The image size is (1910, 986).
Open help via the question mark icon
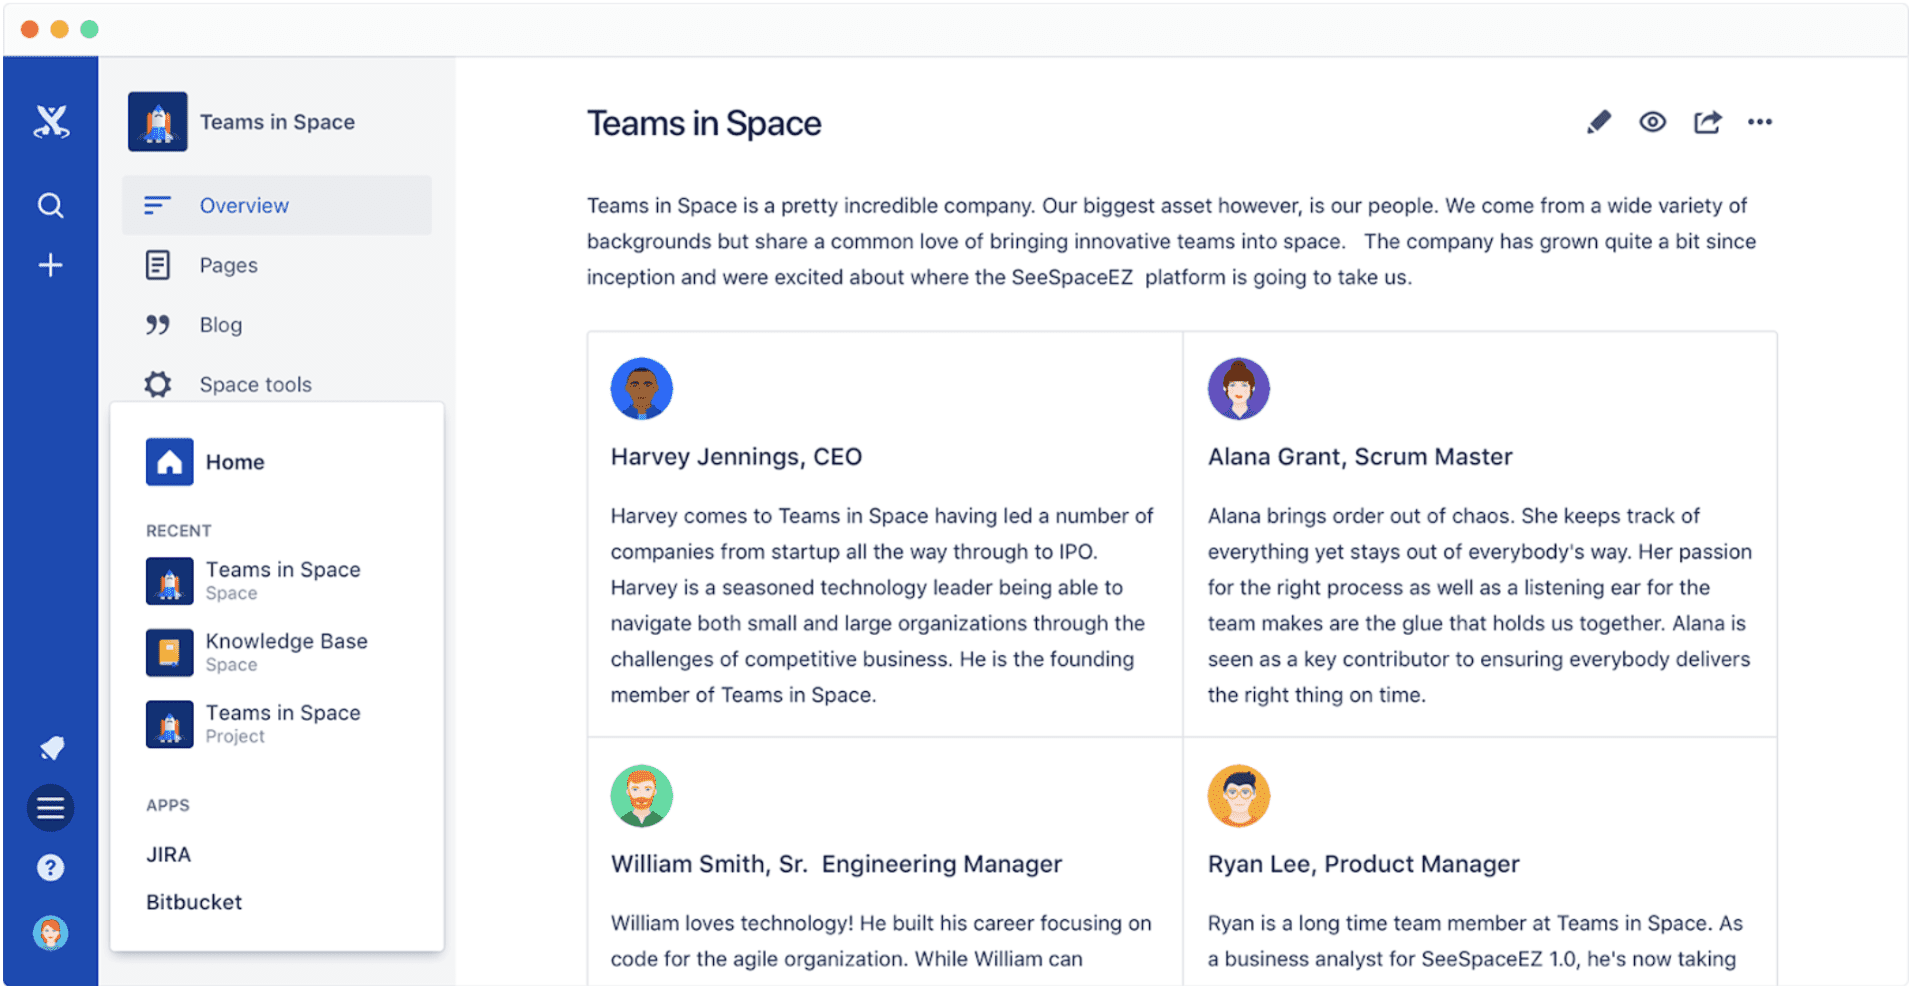(x=50, y=867)
